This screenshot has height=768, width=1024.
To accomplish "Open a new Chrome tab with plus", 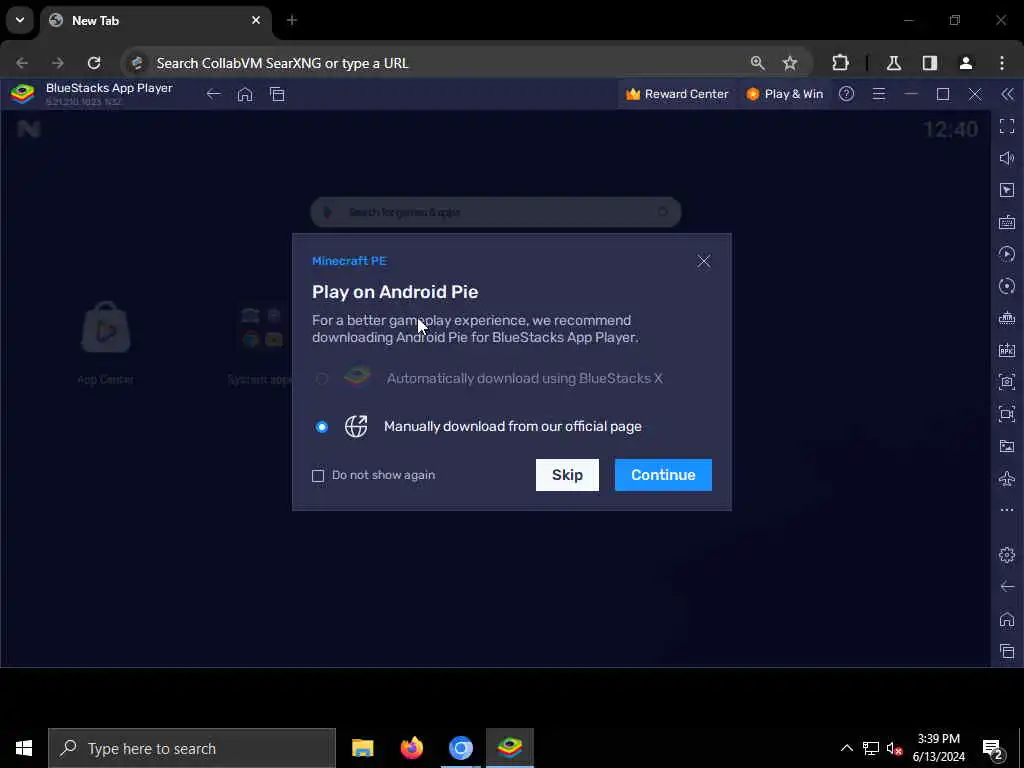I will coord(292,20).
